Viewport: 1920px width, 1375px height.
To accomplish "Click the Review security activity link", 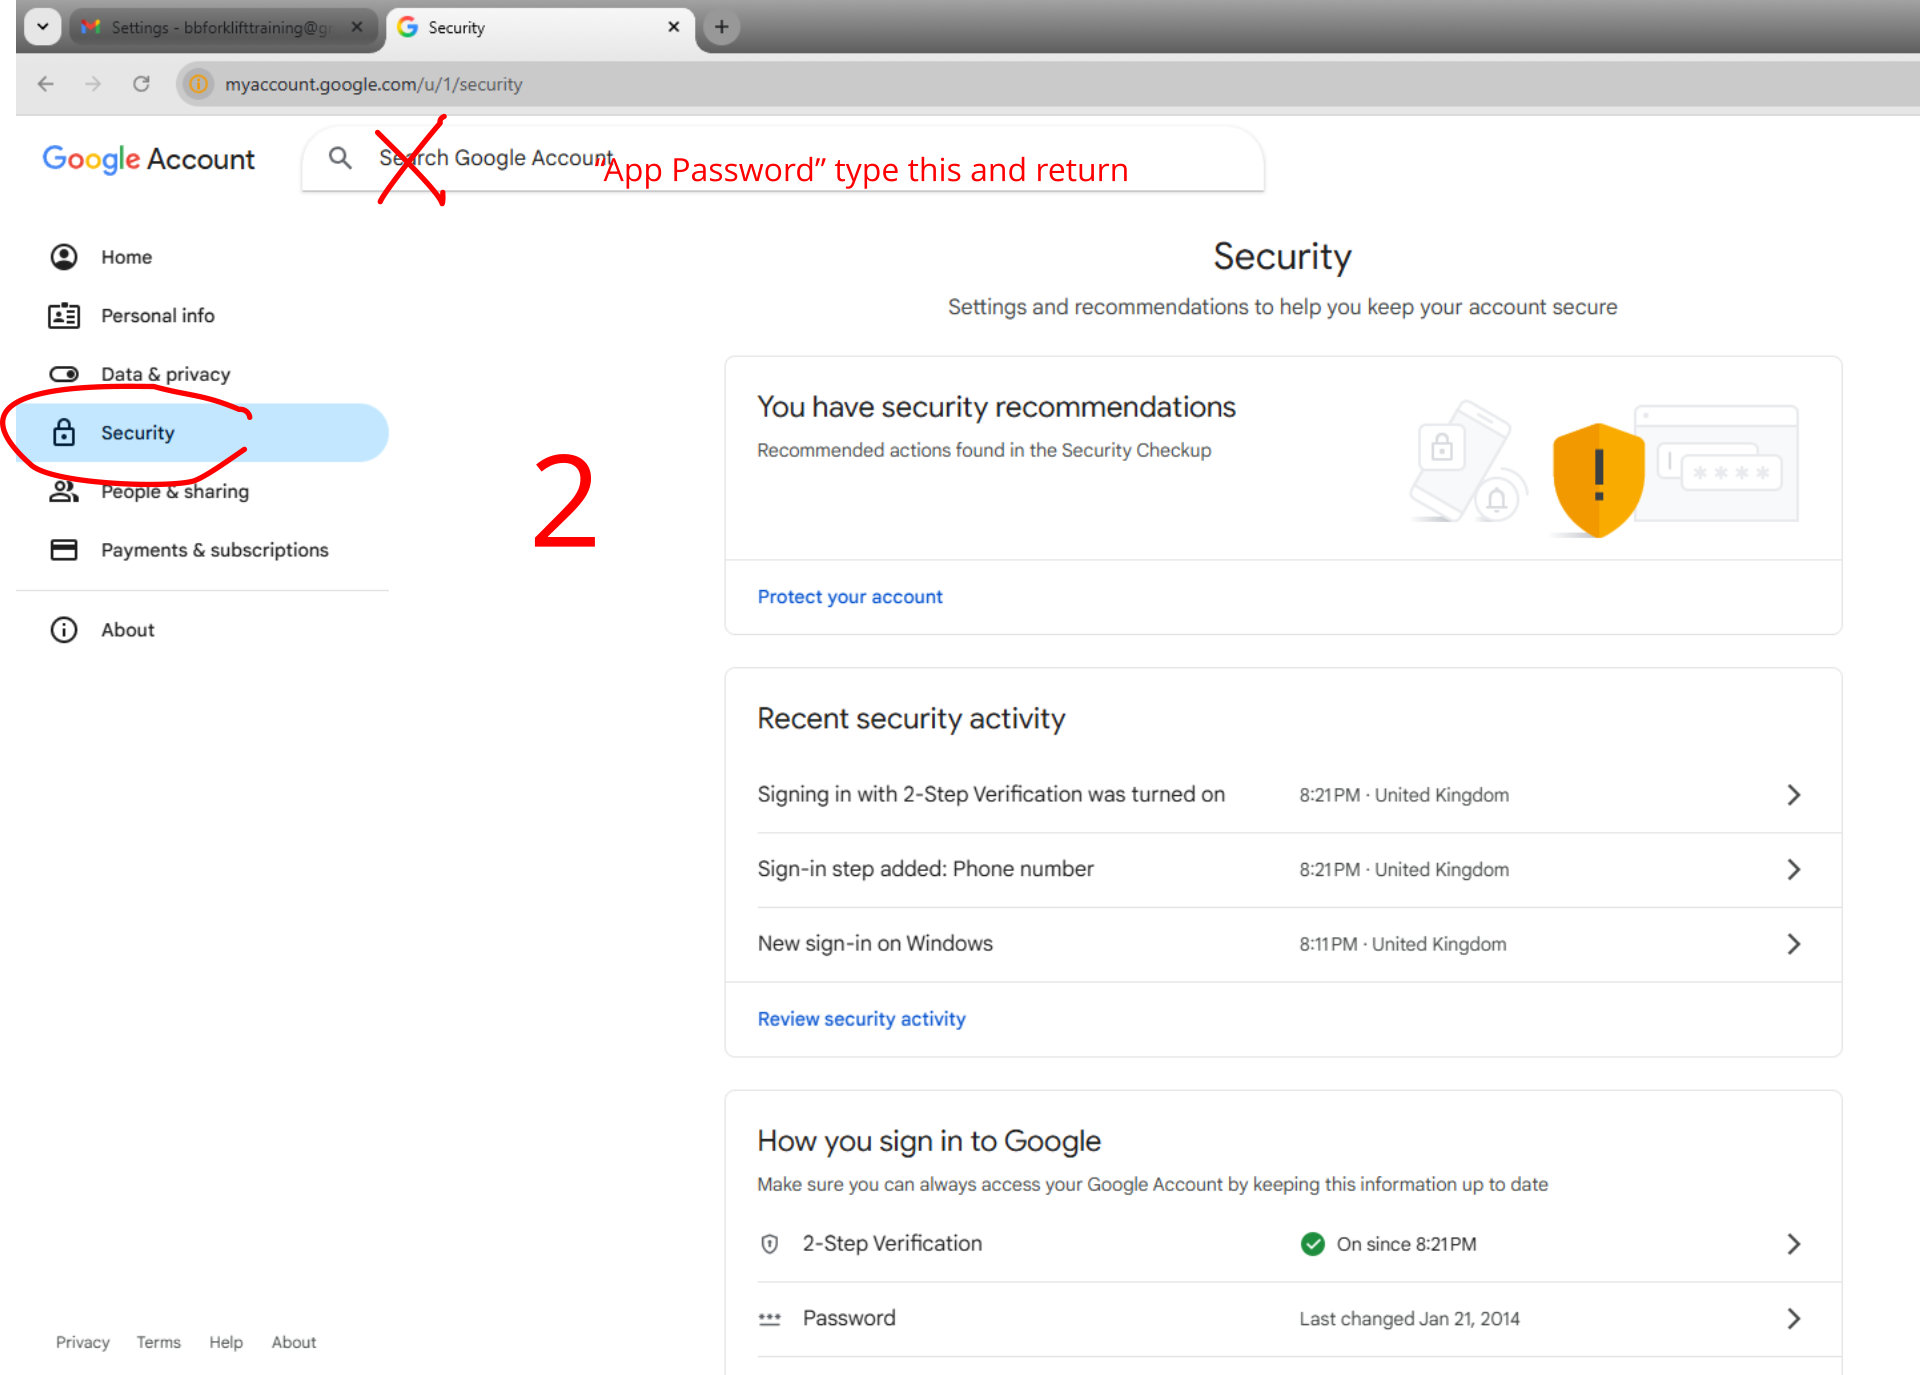I will click(861, 1019).
